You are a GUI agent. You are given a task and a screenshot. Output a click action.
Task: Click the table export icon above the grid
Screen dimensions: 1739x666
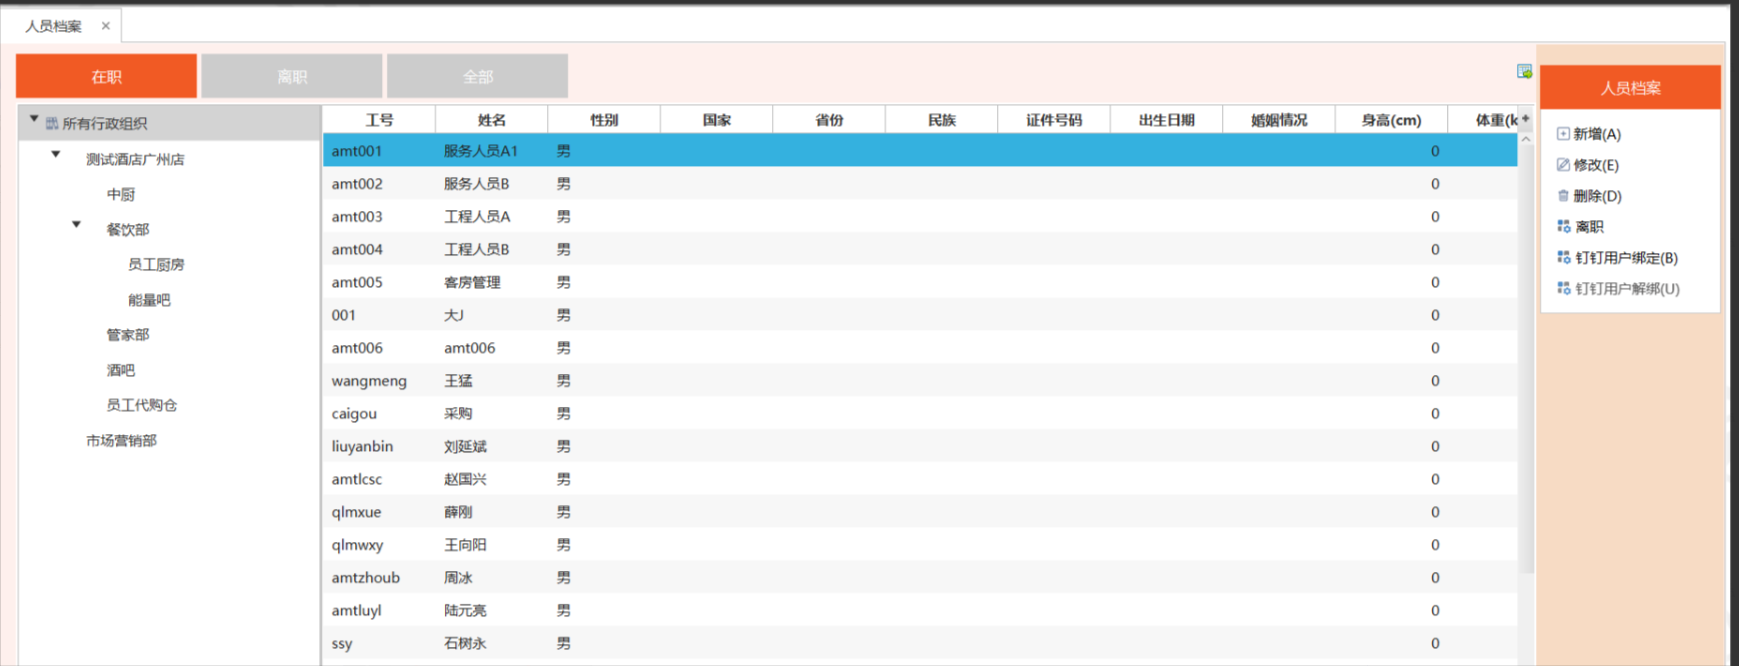tap(1524, 71)
